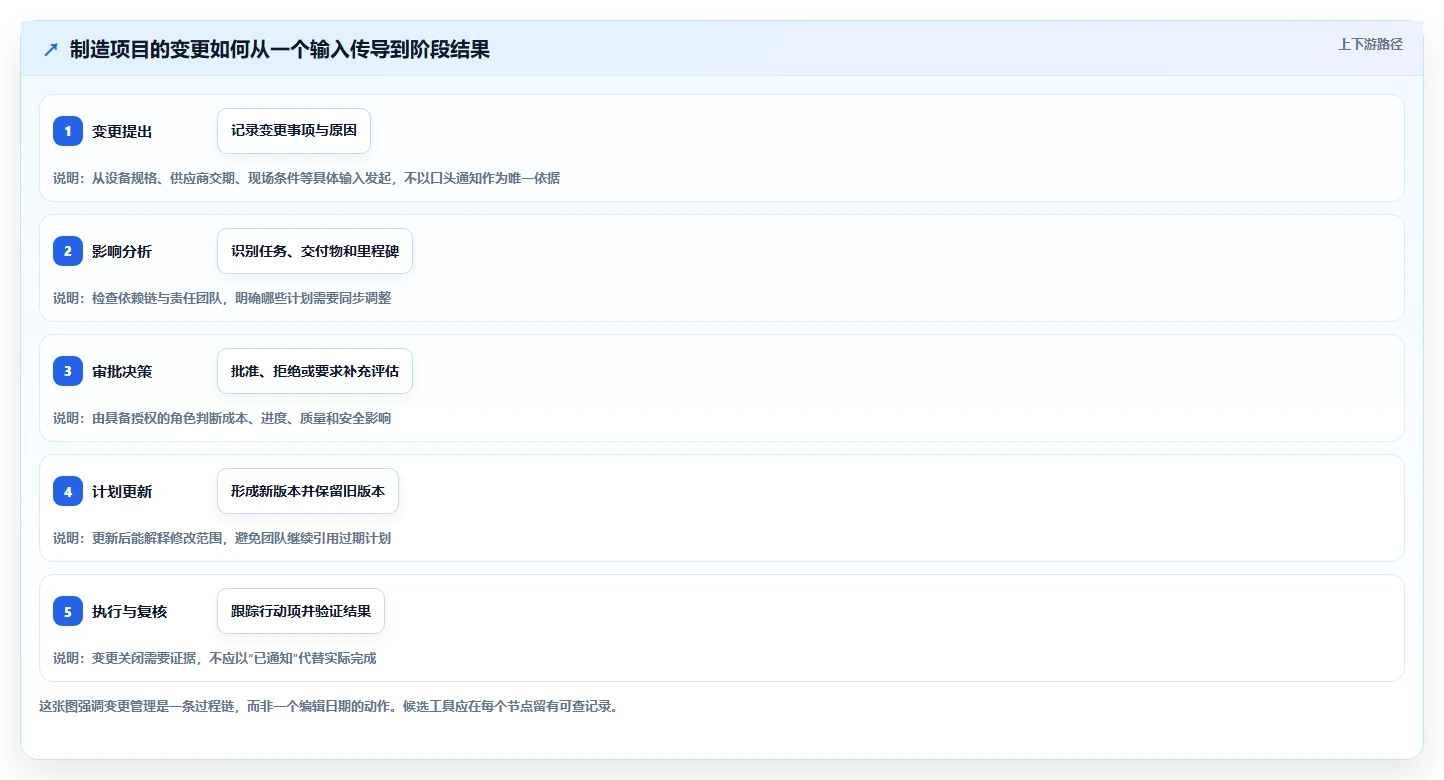Click the 影响分析 step title
The image size is (1444, 780).
(x=122, y=251)
